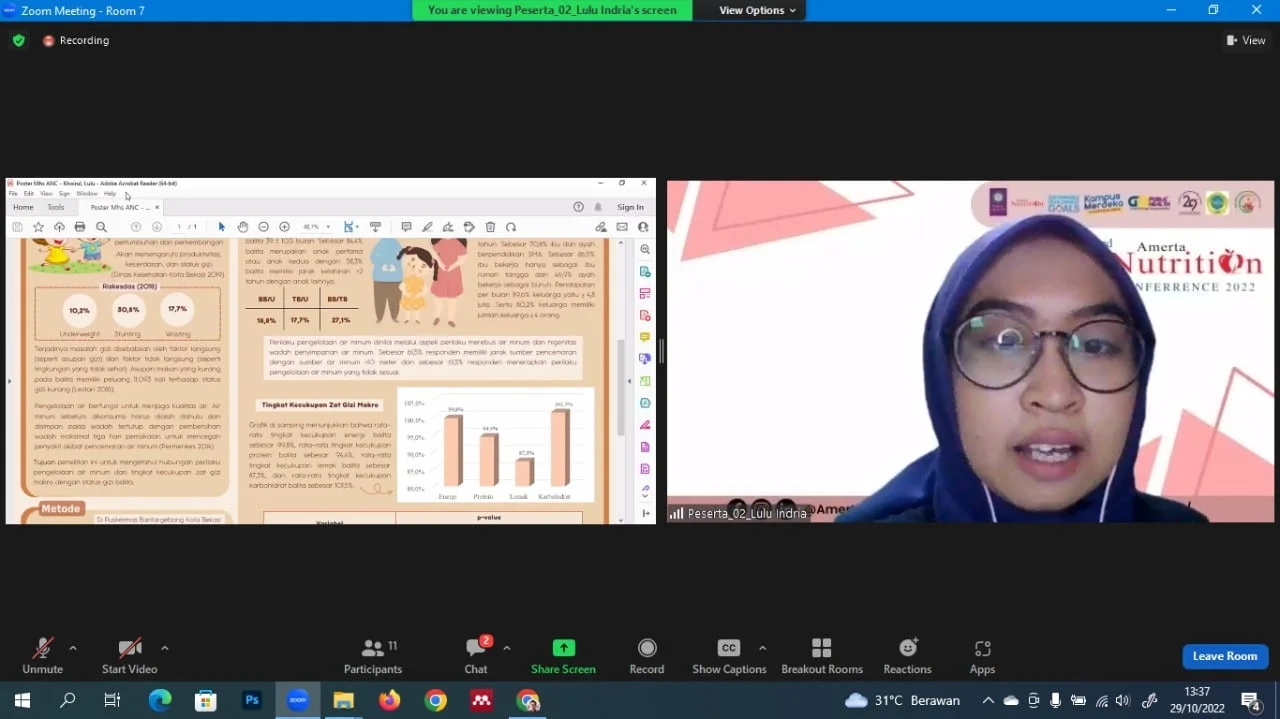The height and width of the screenshot is (719, 1280).
Task: Close the Poster Mhs ANC document tab
Action: click(x=157, y=207)
